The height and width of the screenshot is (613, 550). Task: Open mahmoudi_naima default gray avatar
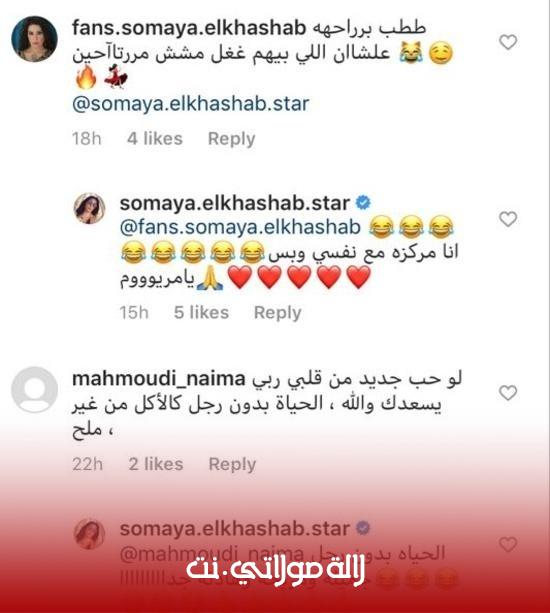pyautogui.click(x=34, y=390)
